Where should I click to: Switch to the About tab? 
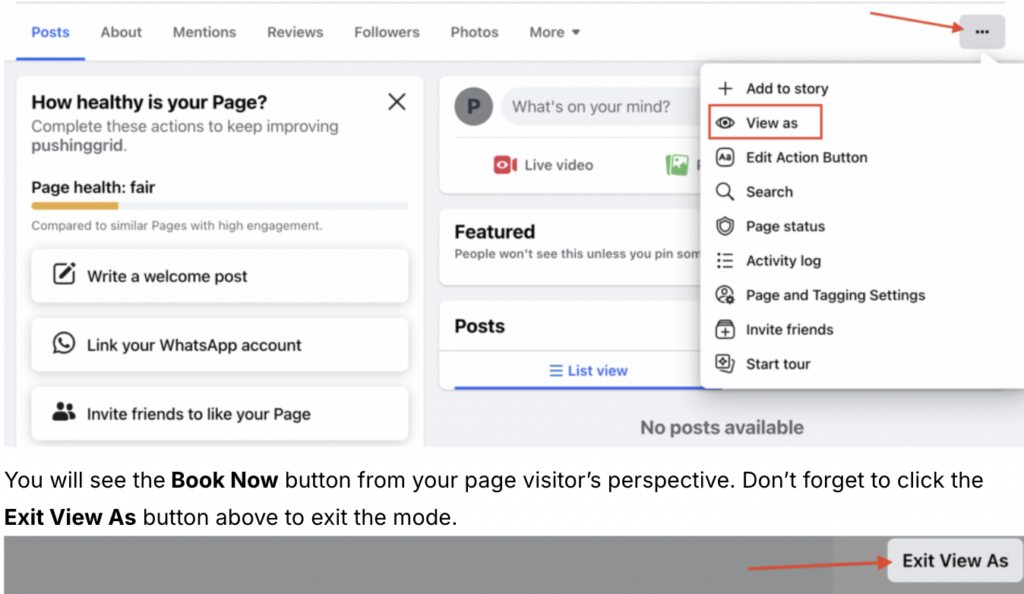click(x=121, y=32)
